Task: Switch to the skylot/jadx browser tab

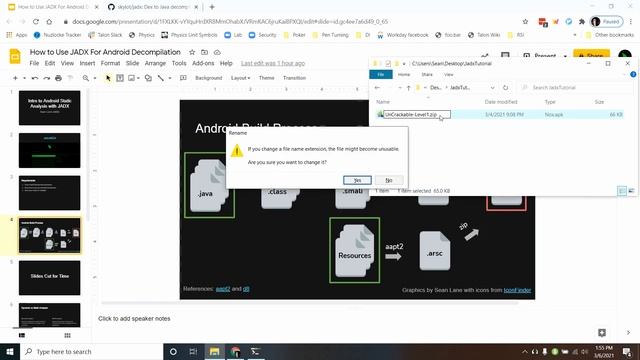Action: (153, 7)
